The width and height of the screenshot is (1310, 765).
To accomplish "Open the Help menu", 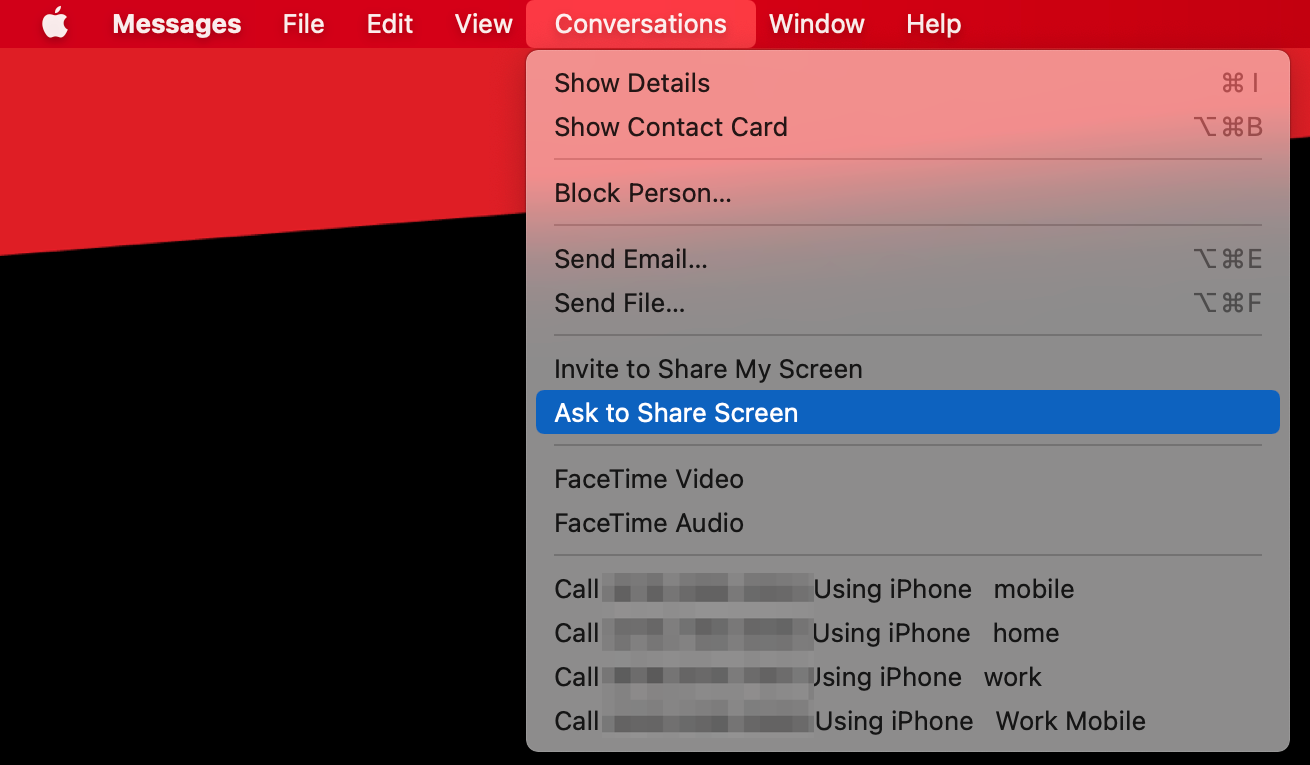I will tap(934, 24).
